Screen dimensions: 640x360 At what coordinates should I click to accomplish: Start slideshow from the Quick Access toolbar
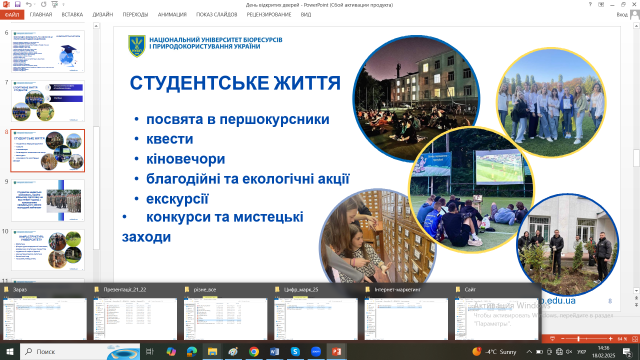54,4
